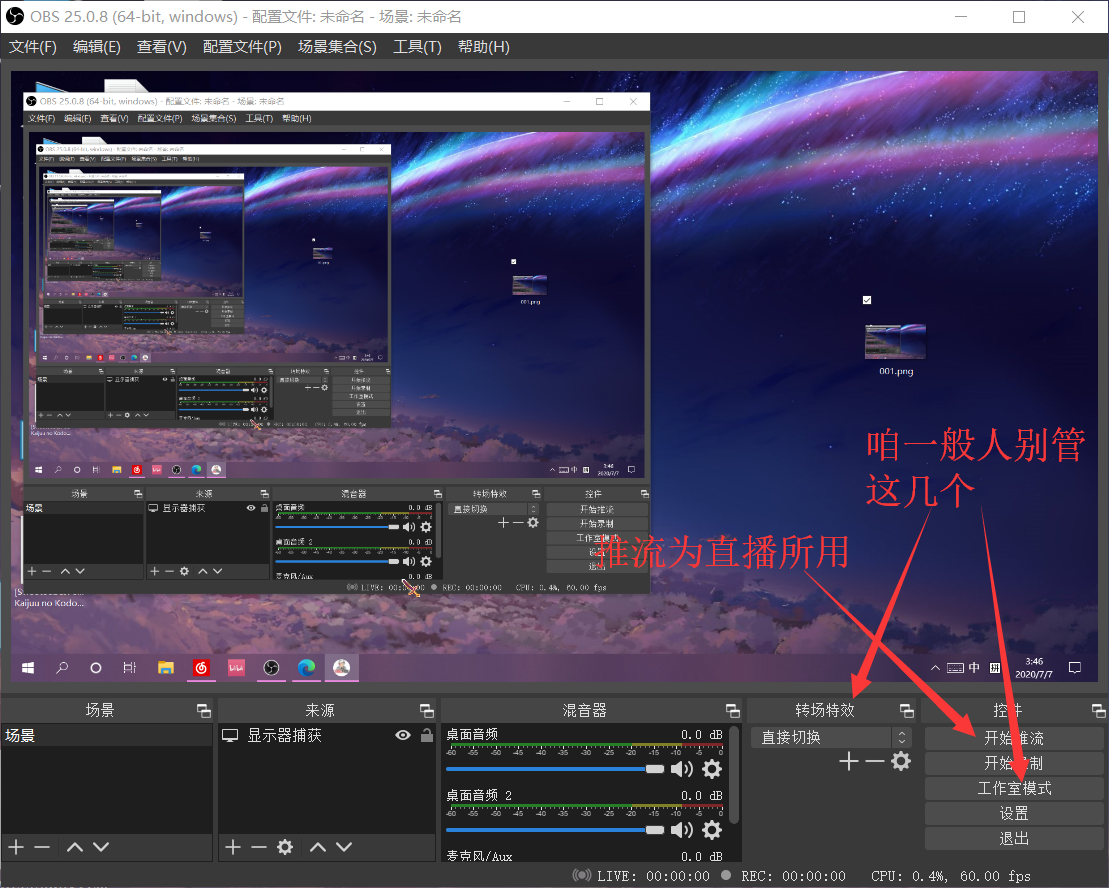
Task: Add a transition with the plus icon
Action: [x=849, y=761]
